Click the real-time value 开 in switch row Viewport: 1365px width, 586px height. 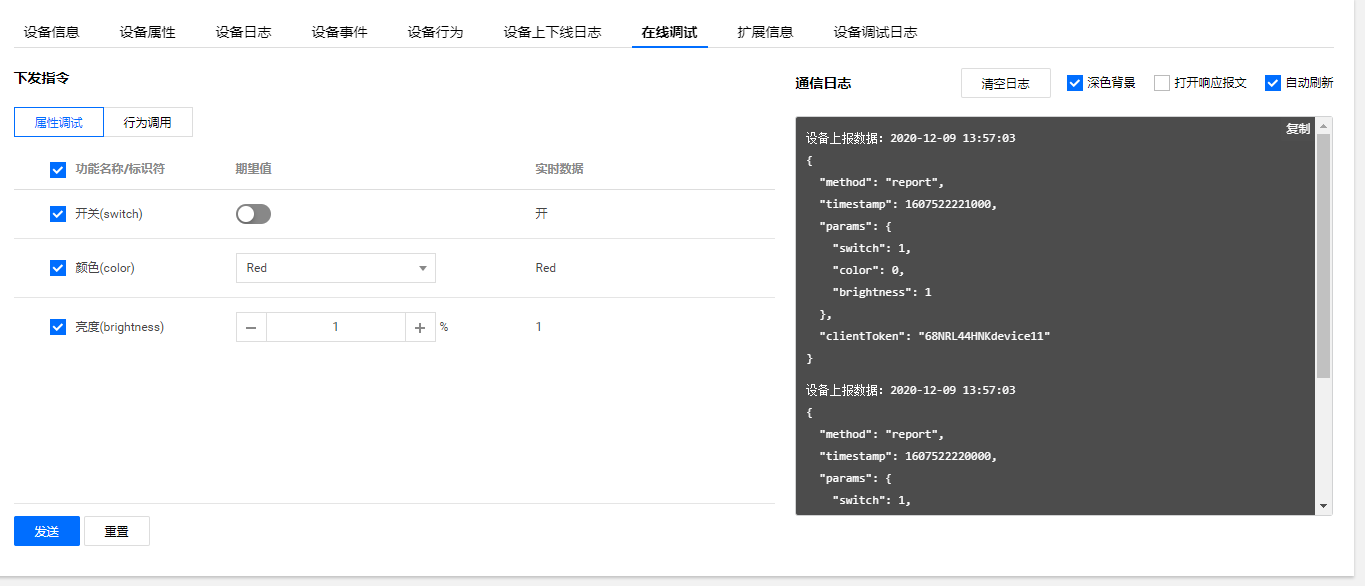point(541,214)
